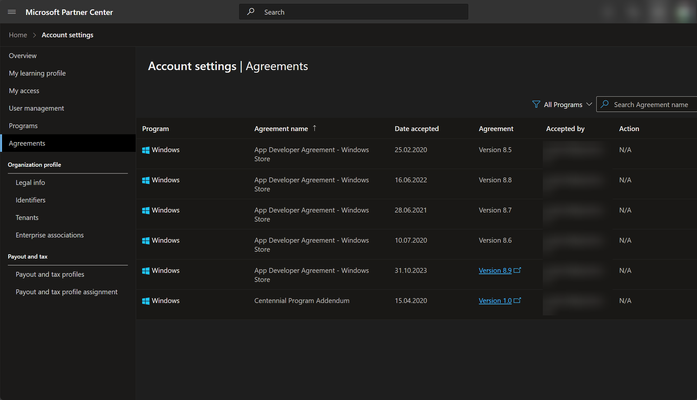
Task: Click external link icon next to Version 8.9
Action: (517, 270)
